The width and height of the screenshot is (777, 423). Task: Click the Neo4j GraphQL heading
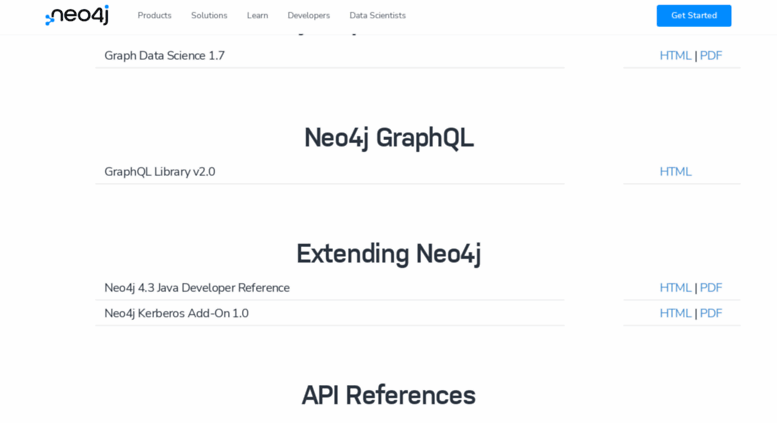(x=389, y=138)
